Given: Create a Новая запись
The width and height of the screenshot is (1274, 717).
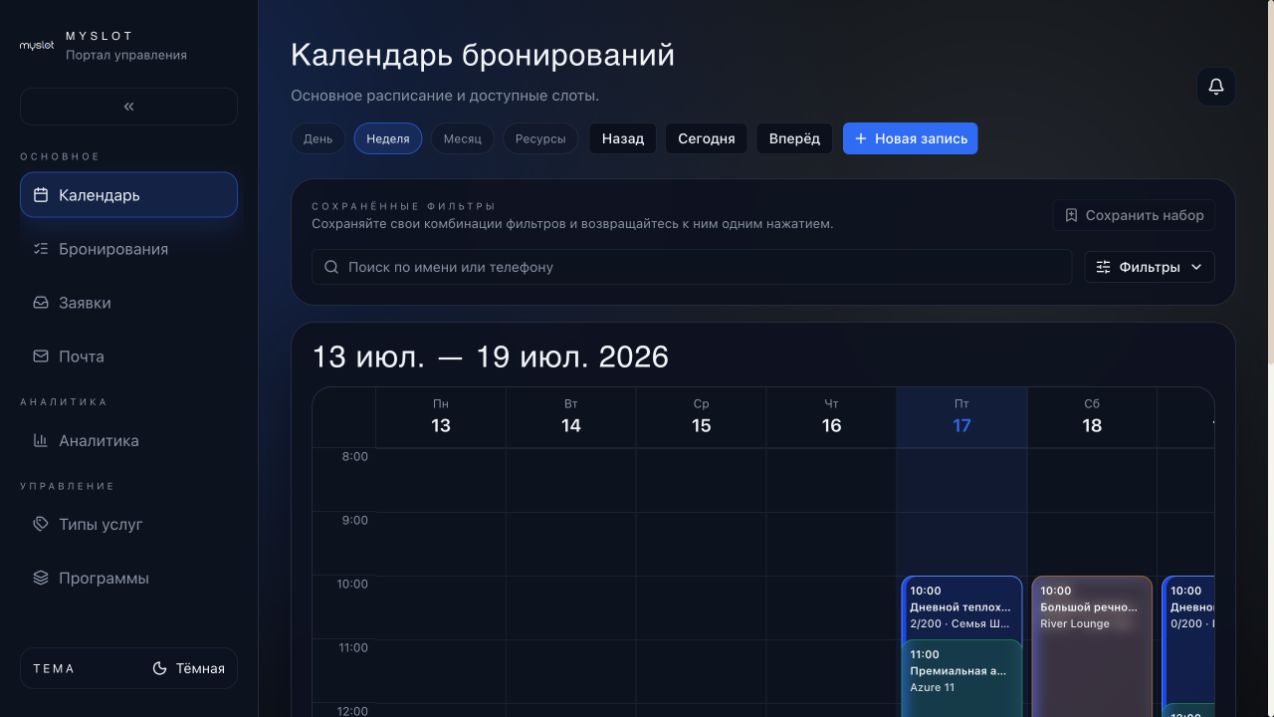Looking at the screenshot, I should (910, 139).
